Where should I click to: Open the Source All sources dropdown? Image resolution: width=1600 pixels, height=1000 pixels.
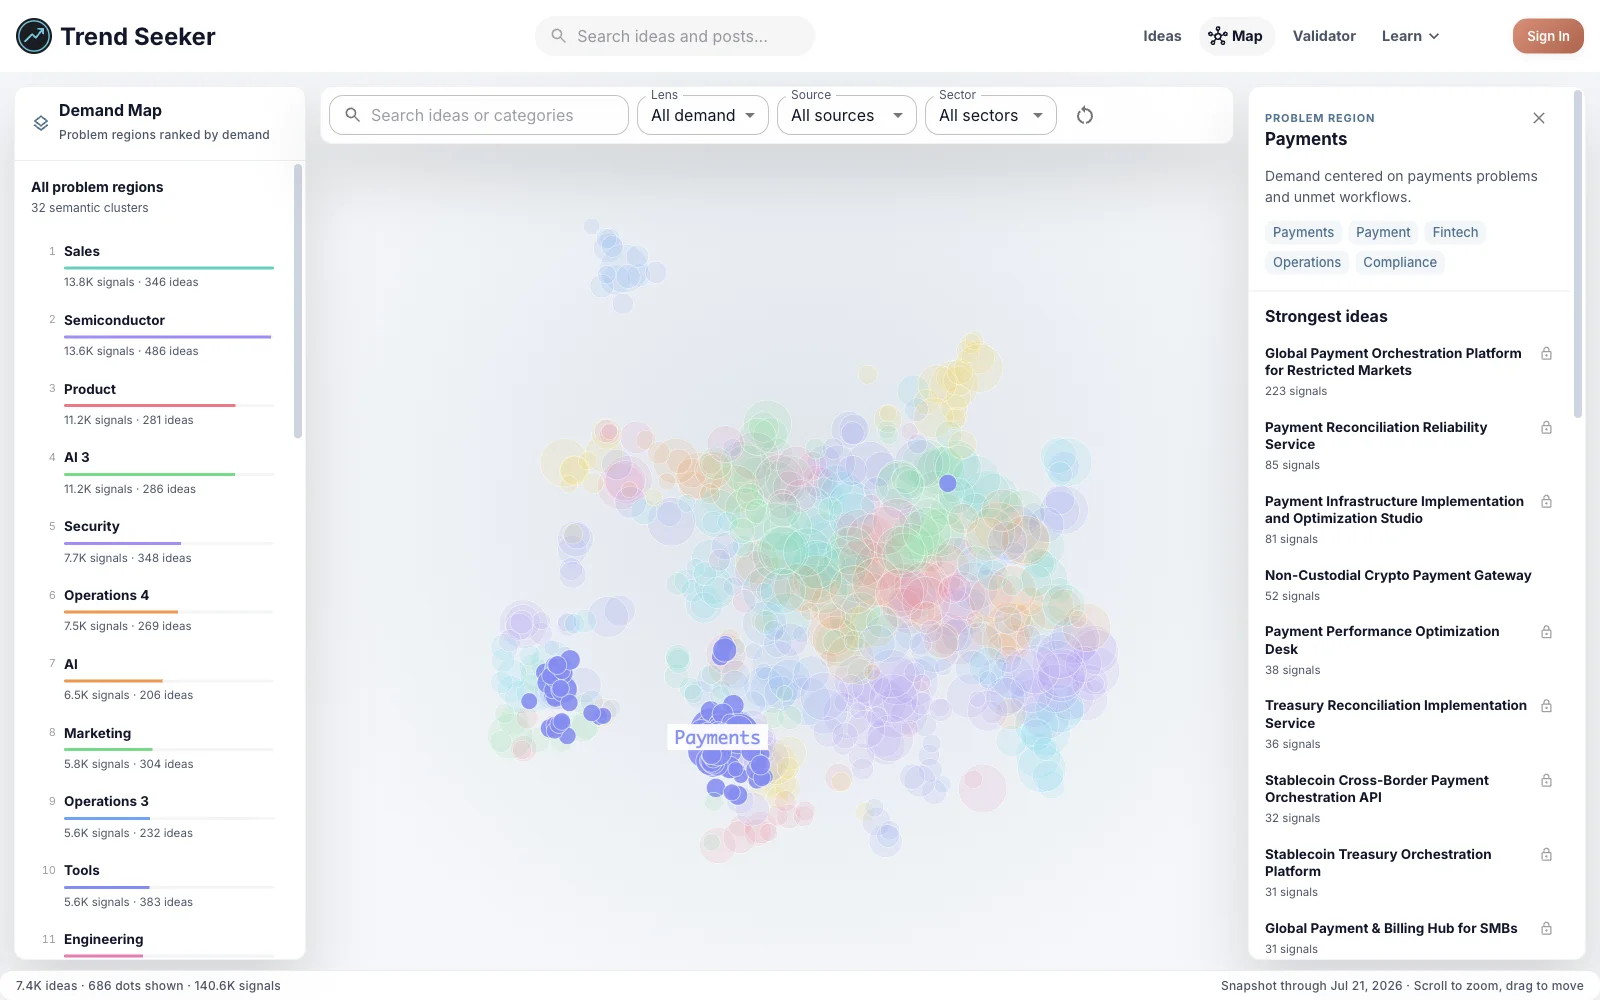[847, 115]
